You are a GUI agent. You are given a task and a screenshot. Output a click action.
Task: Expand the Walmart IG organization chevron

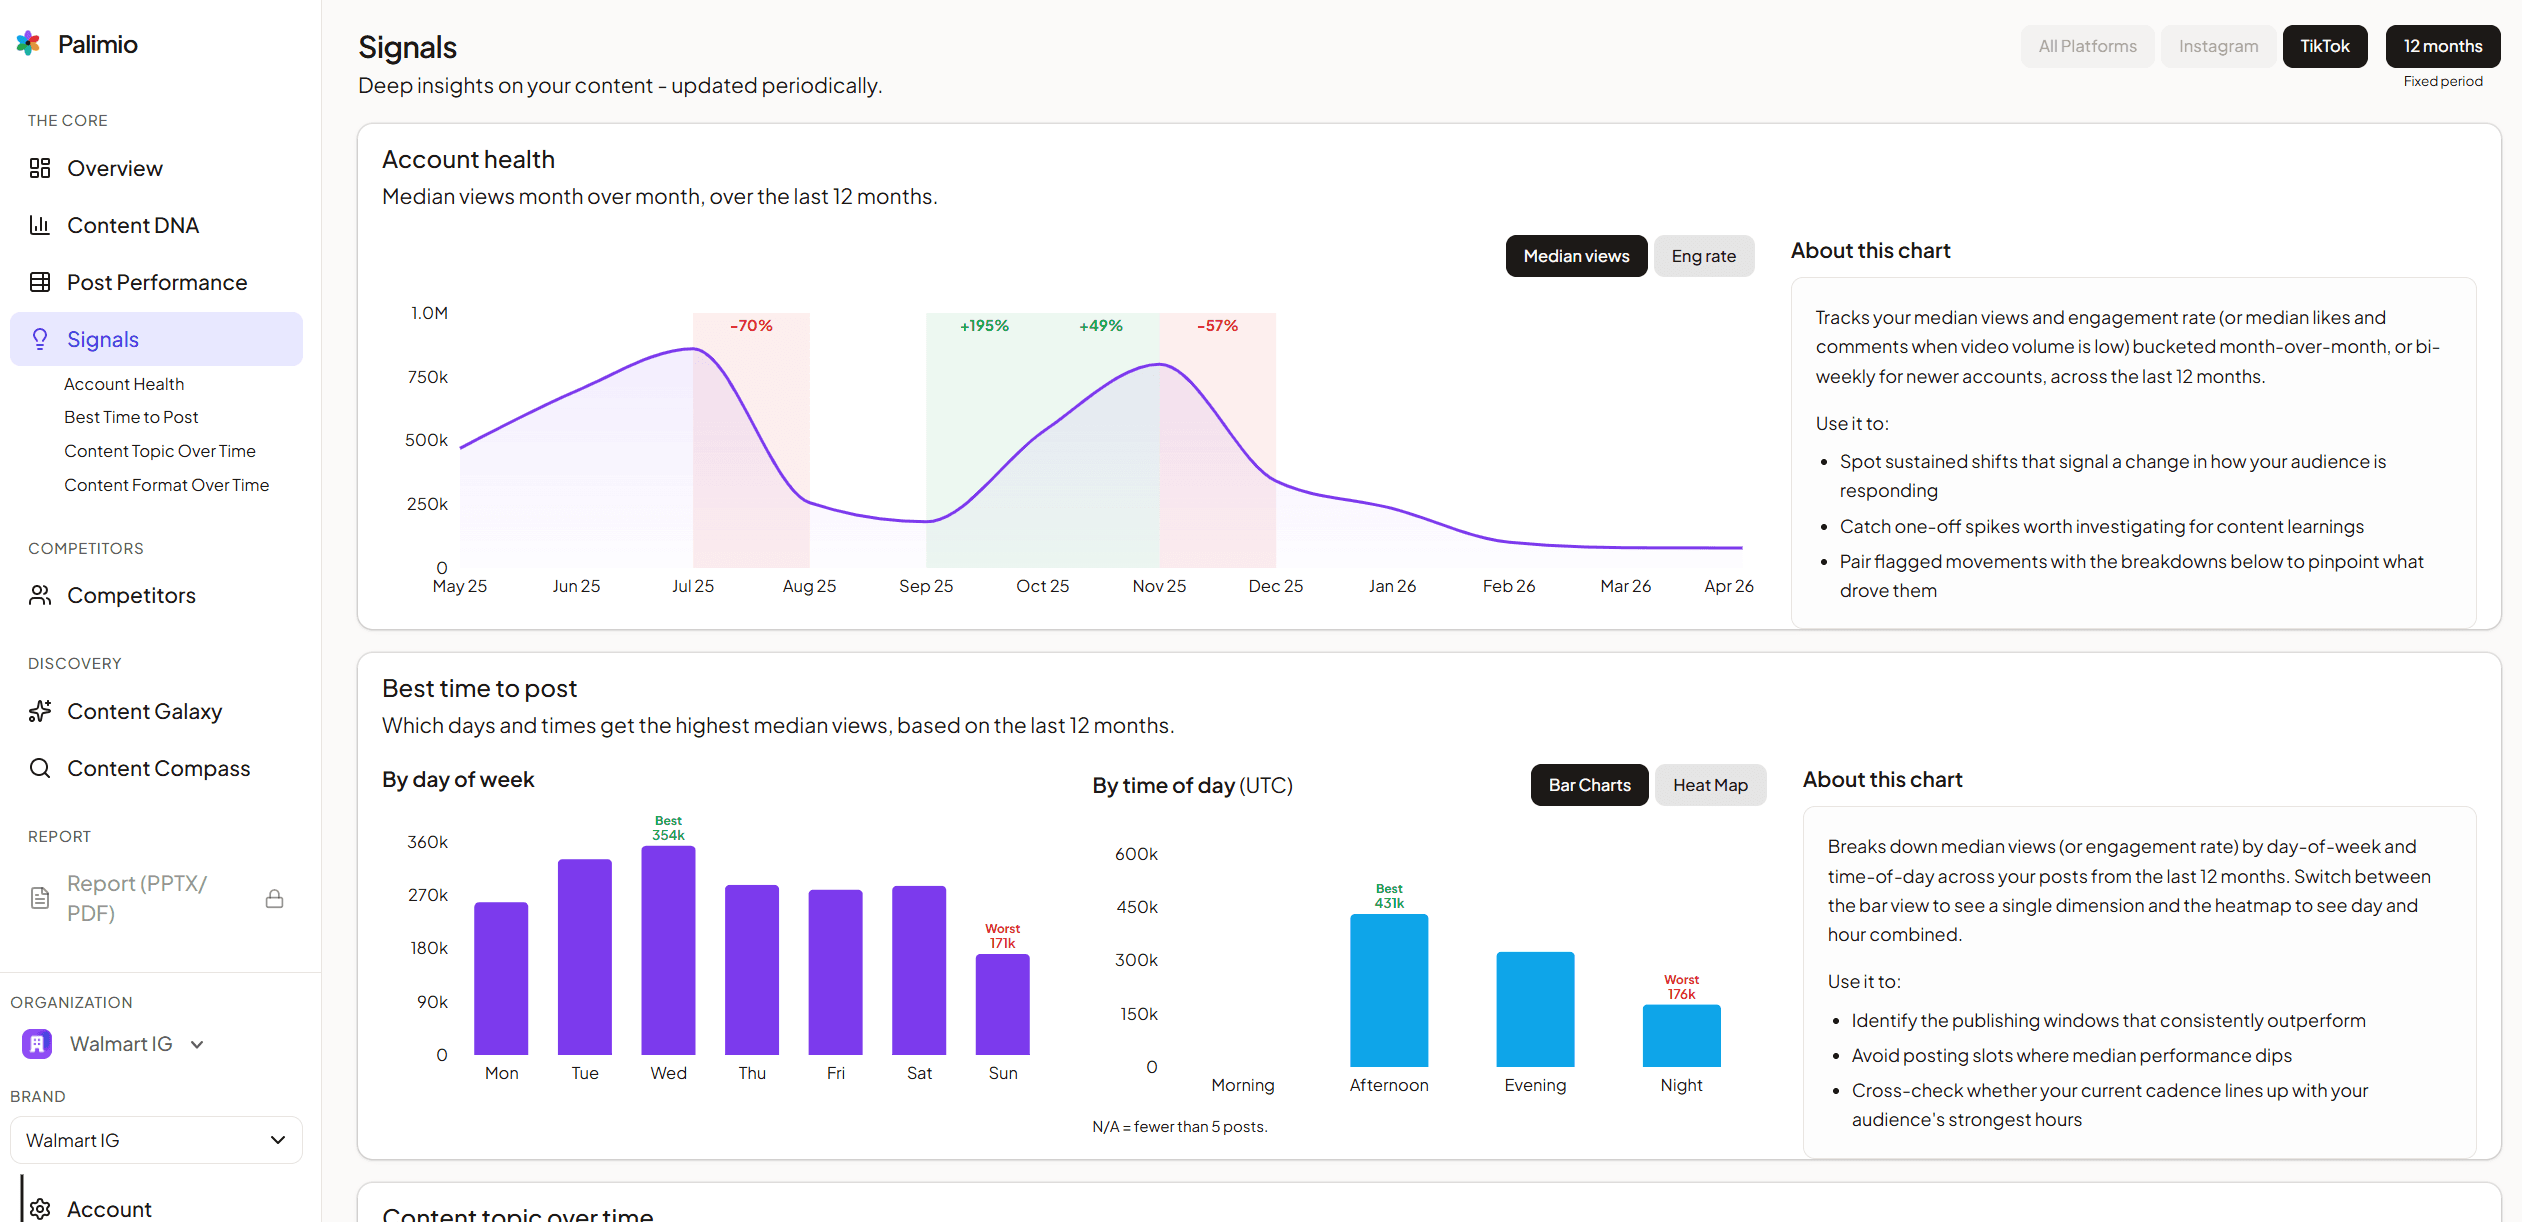(197, 1044)
